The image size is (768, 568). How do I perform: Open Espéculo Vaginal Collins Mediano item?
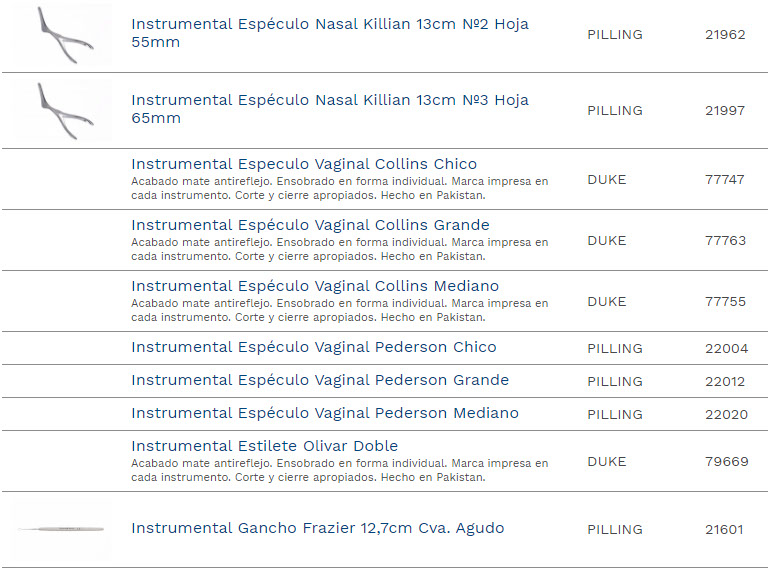tap(315, 286)
